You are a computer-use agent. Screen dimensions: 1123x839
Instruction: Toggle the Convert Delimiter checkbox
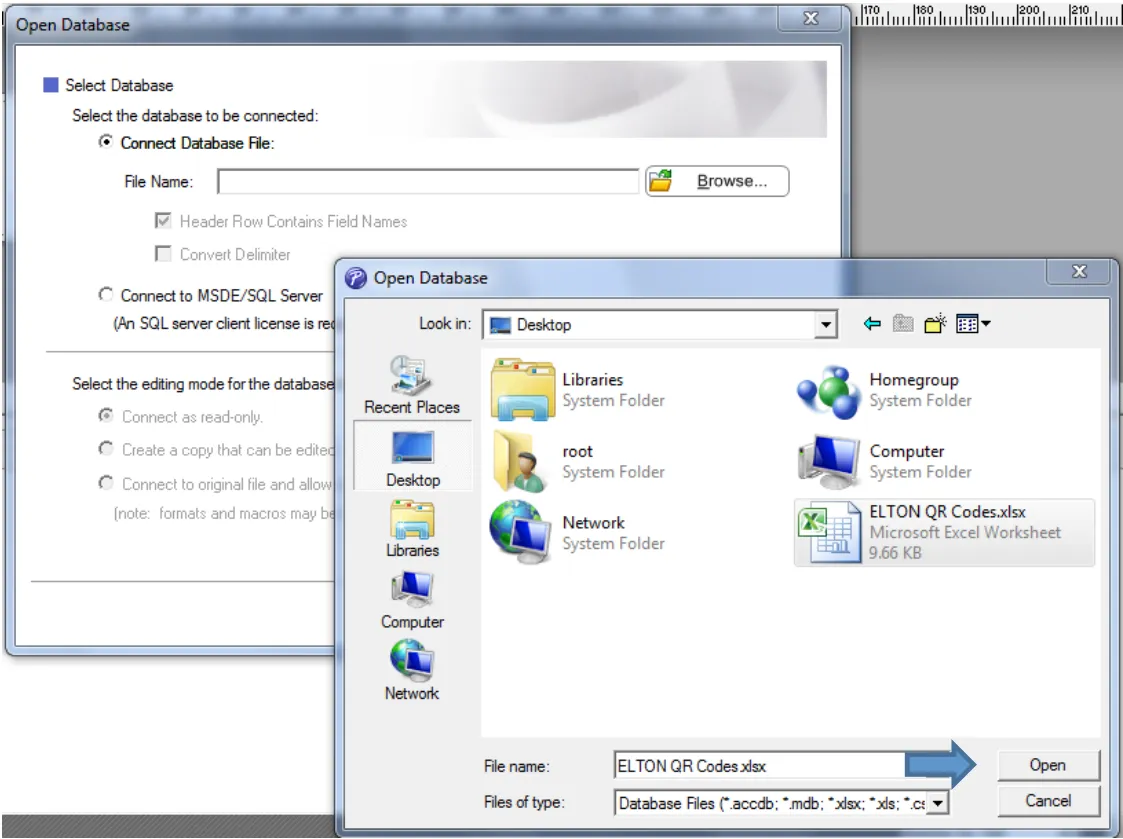pos(163,254)
